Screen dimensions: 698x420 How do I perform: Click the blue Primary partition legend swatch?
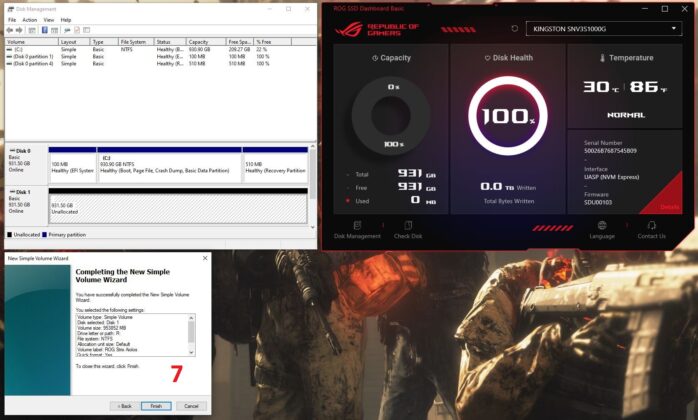coord(45,235)
